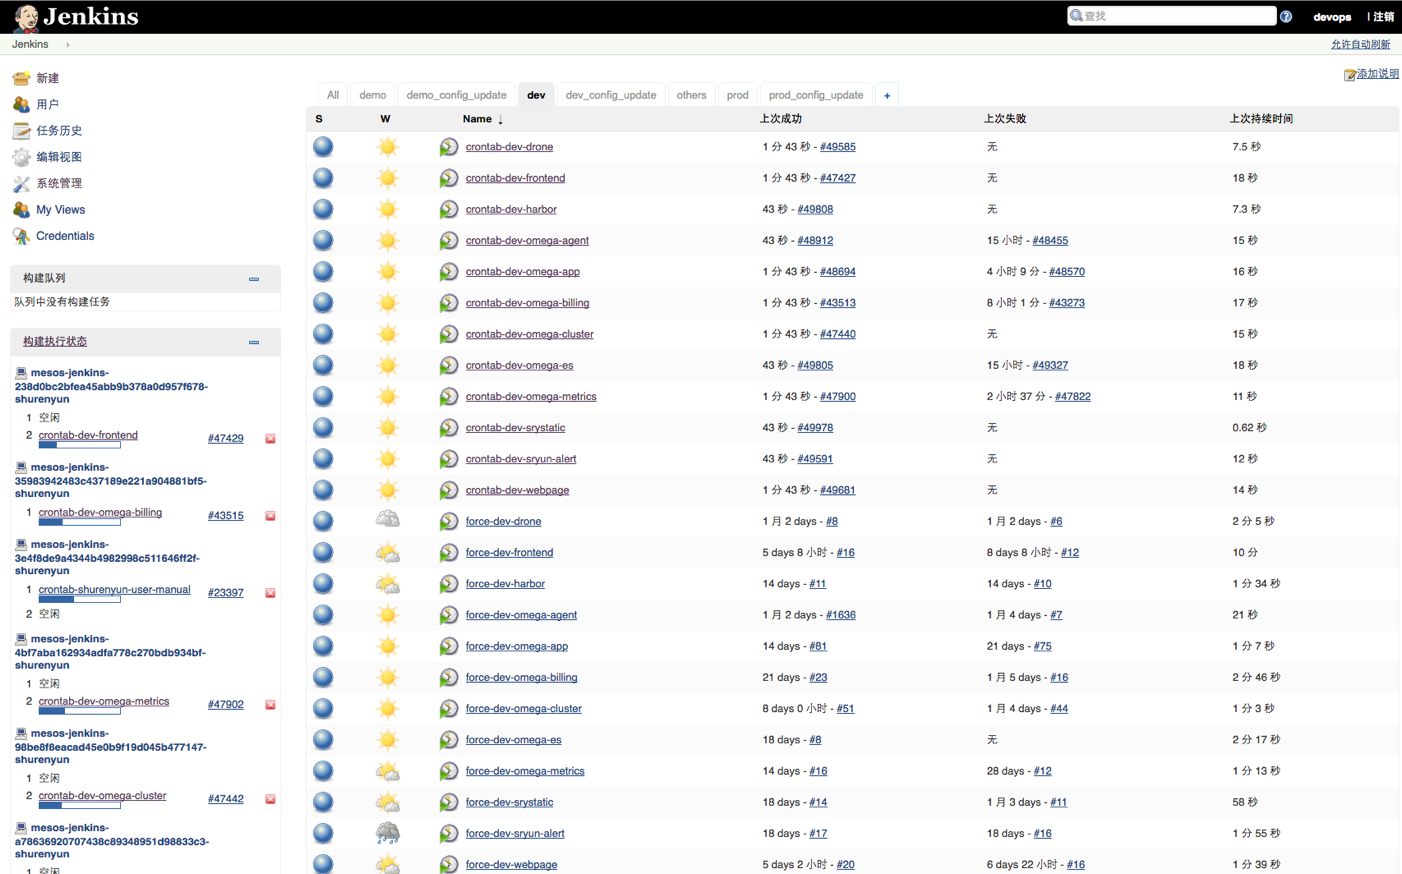
Task: Open 系统管理 manage Jenkins icon
Action: 21,183
